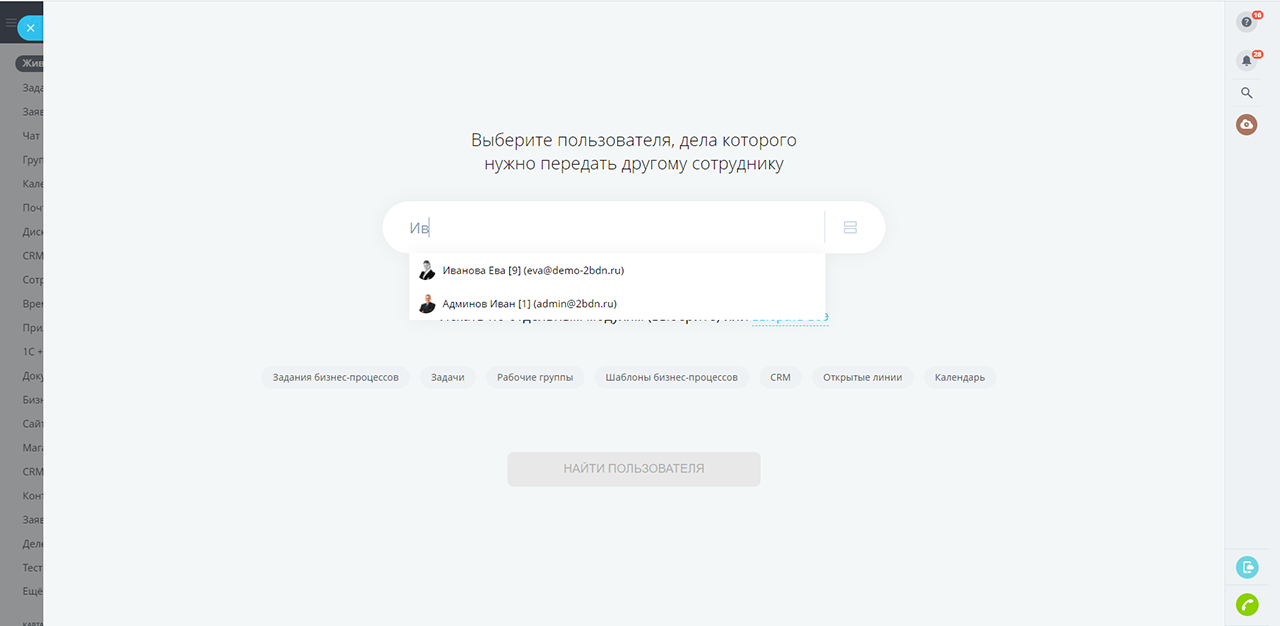Select Иванова Ева from suggestions
Image resolution: width=1280 pixels, height=626 pixels.
pyautogui.click(x=532, y=270)
